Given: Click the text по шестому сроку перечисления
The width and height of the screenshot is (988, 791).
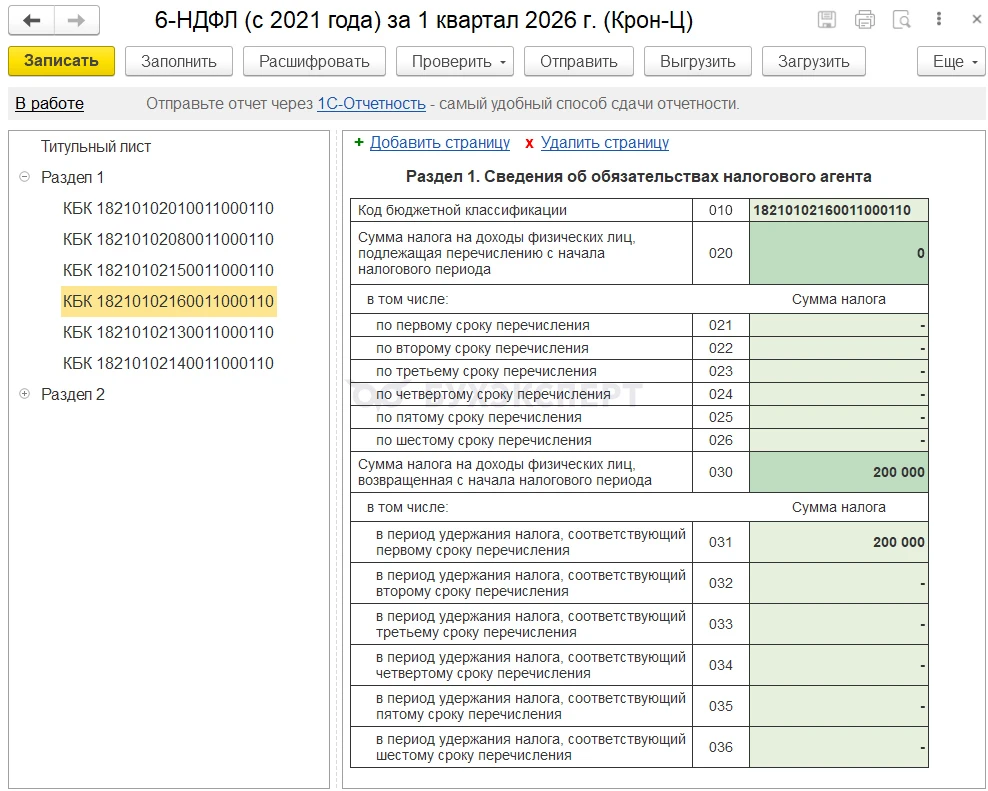Looking at the screenshot, I should coord(484,440).
